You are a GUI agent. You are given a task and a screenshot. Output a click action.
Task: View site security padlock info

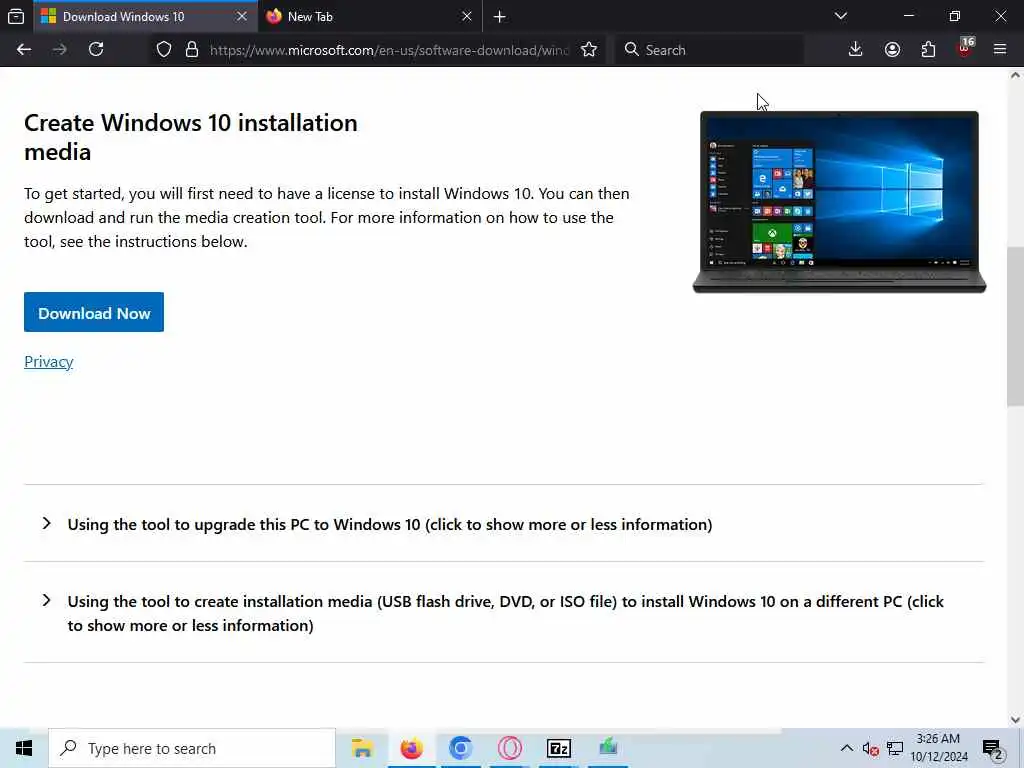point(192,50)
